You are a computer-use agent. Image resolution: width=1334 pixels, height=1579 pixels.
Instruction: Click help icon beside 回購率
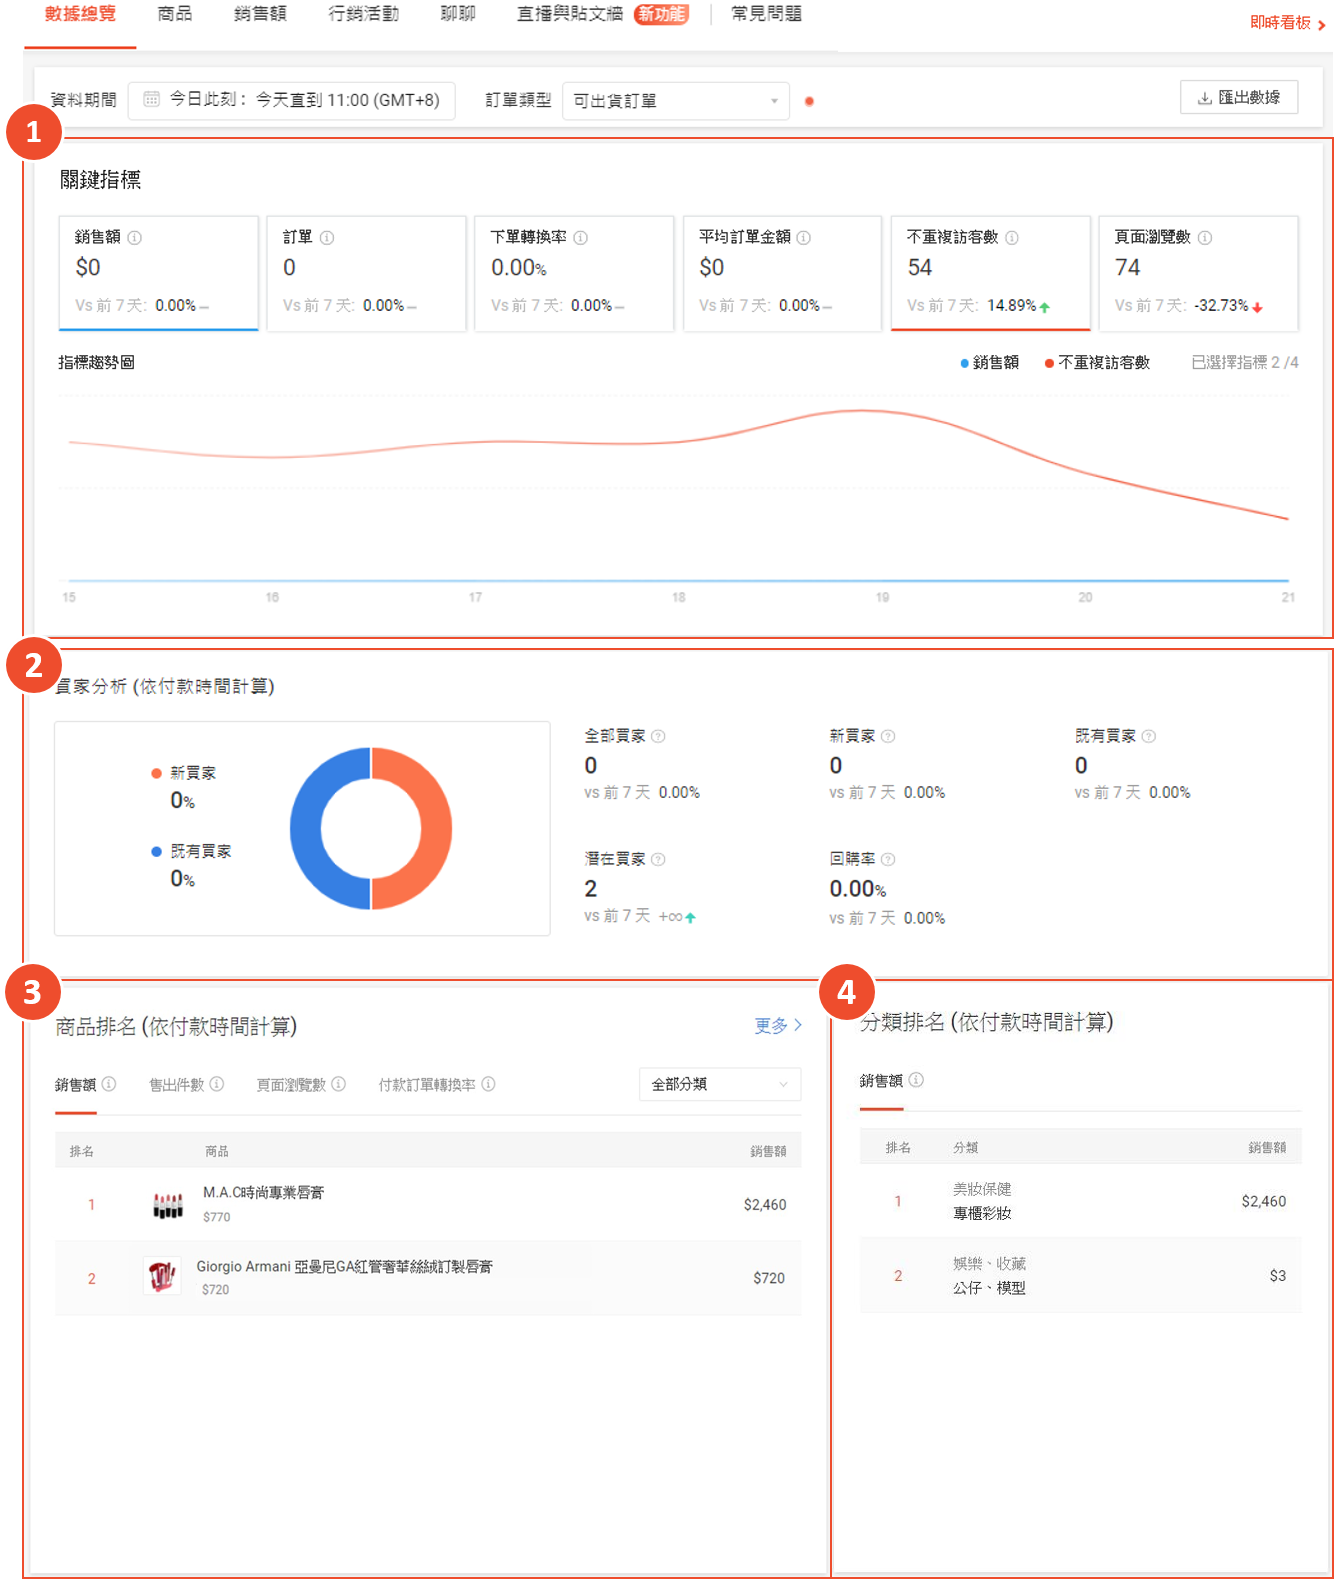point(888,860)
